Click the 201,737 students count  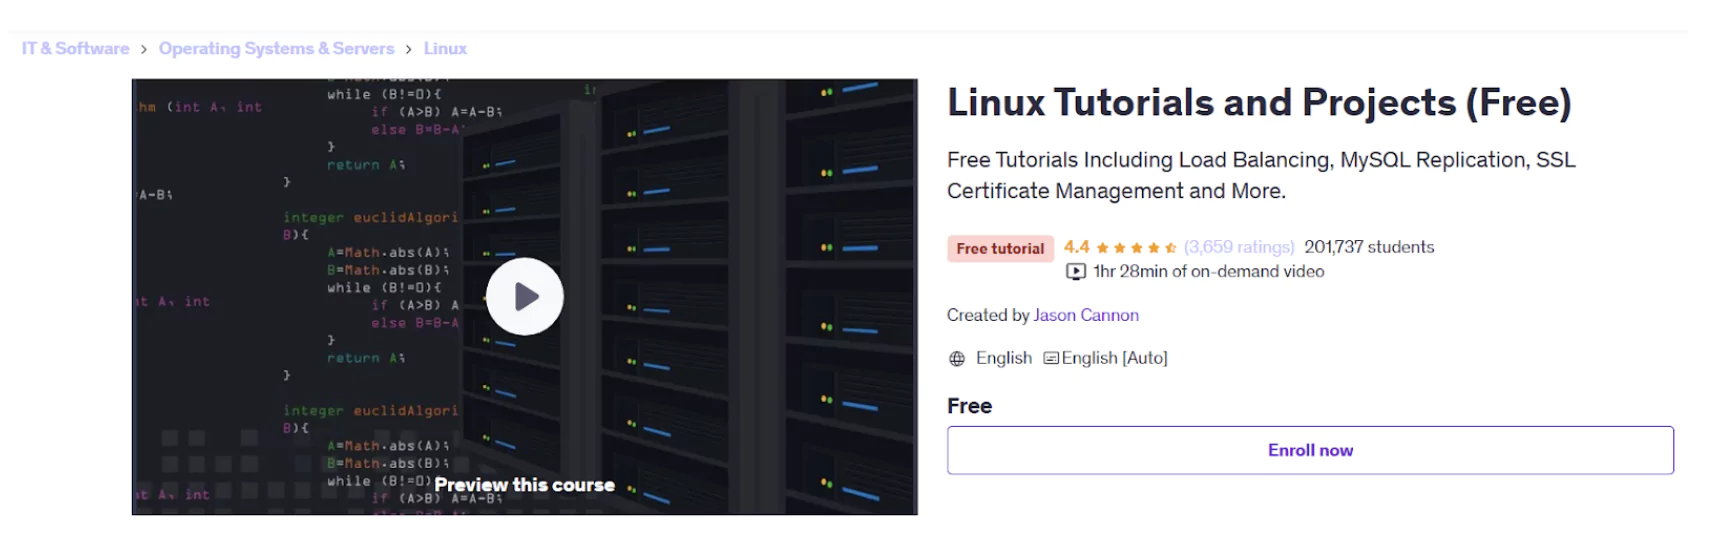click(1368, 247)
